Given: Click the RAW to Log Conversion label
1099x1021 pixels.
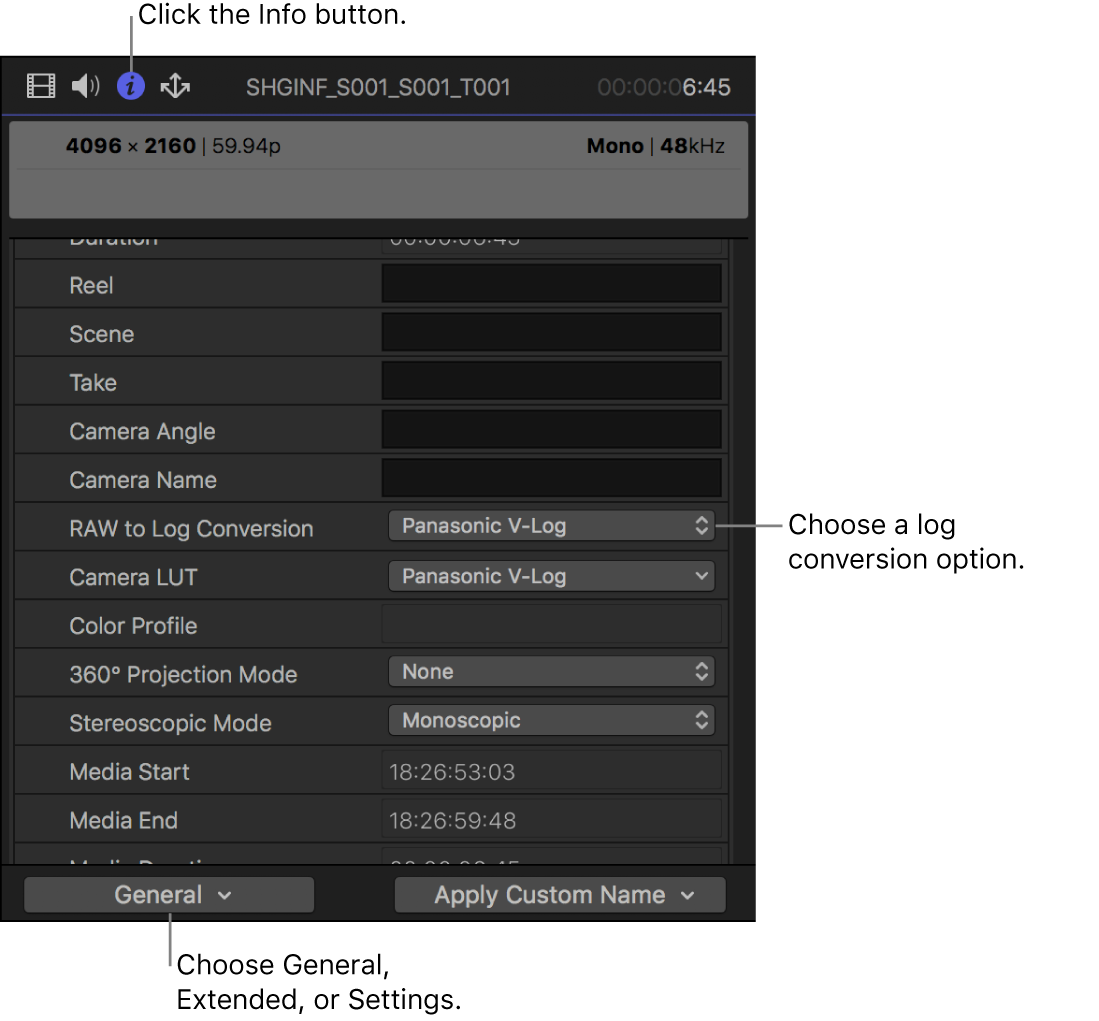Looking at the screenshot, I should pyautogui.click(x=191, y=529).
